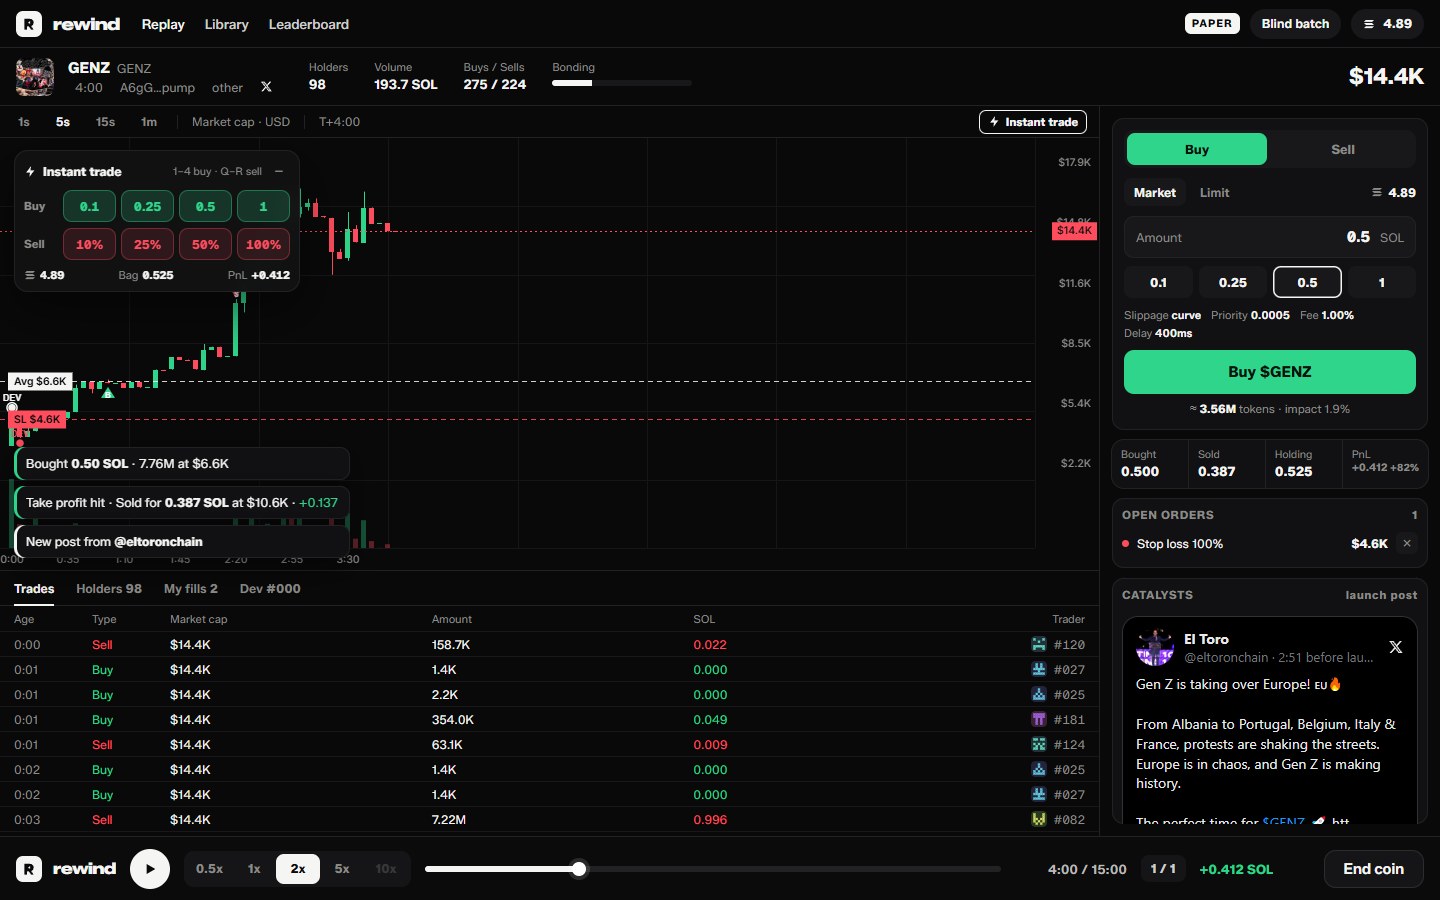Toggle the Market cap · USD chart mode

tap(241, 122)
